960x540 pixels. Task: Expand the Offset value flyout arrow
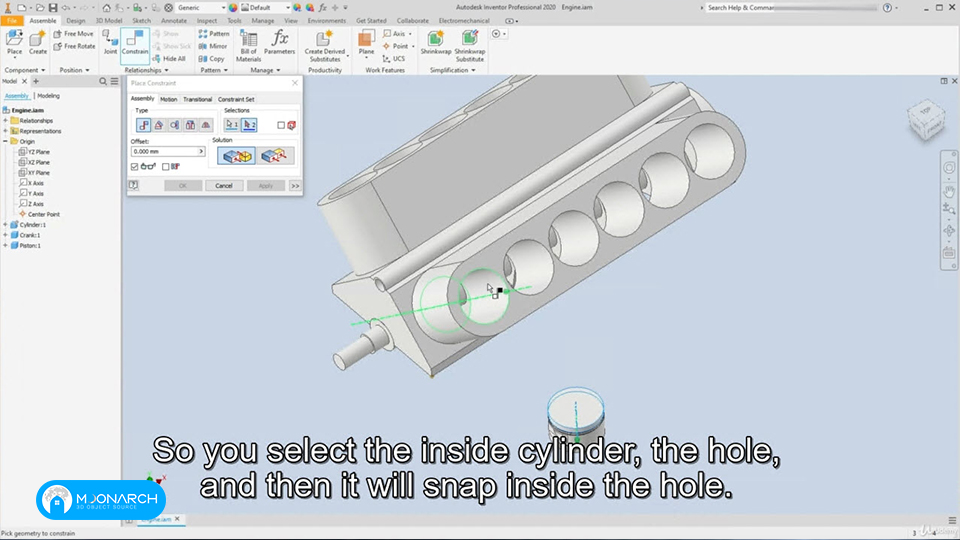[x=201, y=151]
